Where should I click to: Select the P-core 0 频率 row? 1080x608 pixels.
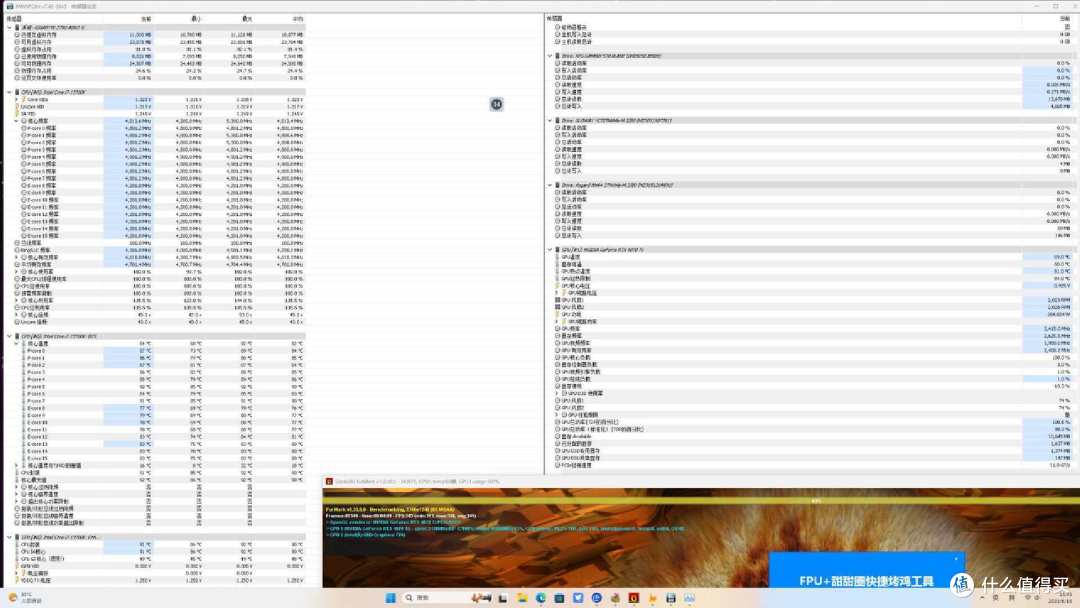[155, 128]
